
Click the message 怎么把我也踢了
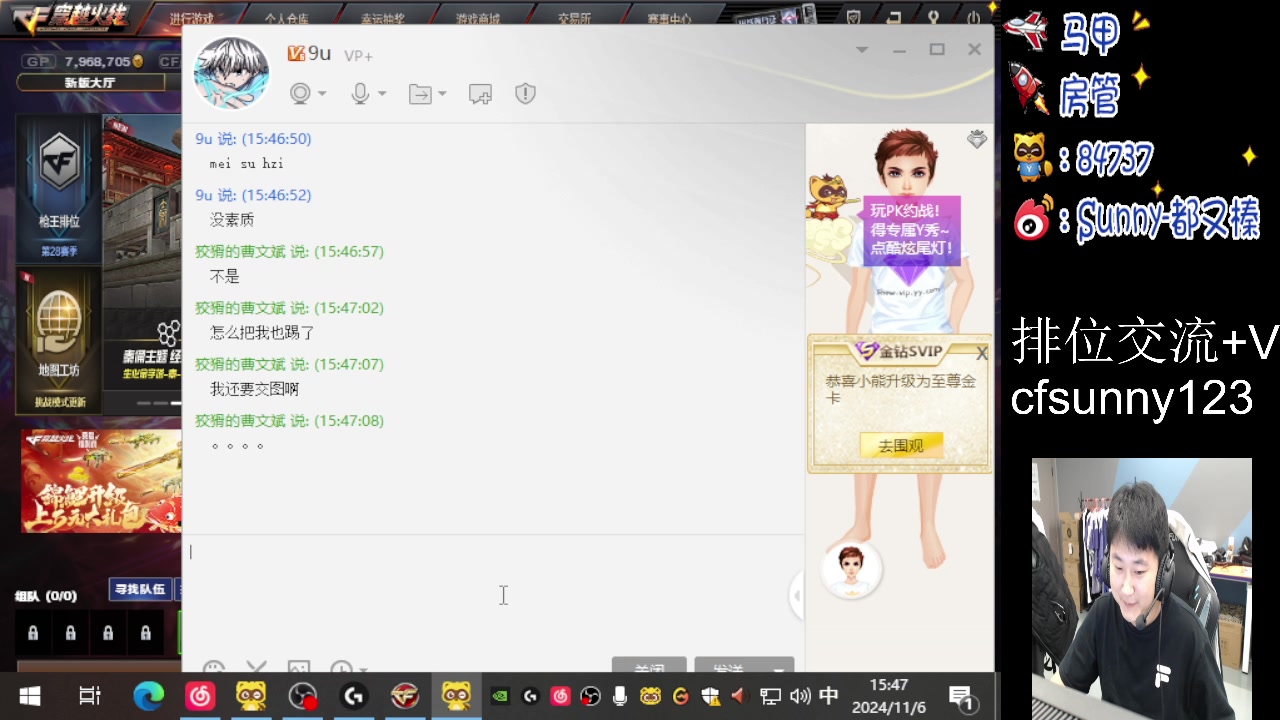click(262, 332)
